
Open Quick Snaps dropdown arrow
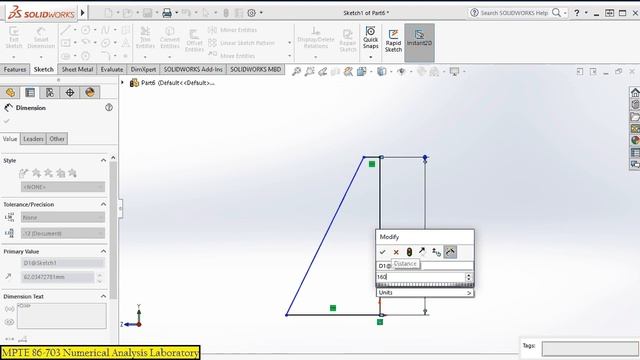(x=371, y=57)
